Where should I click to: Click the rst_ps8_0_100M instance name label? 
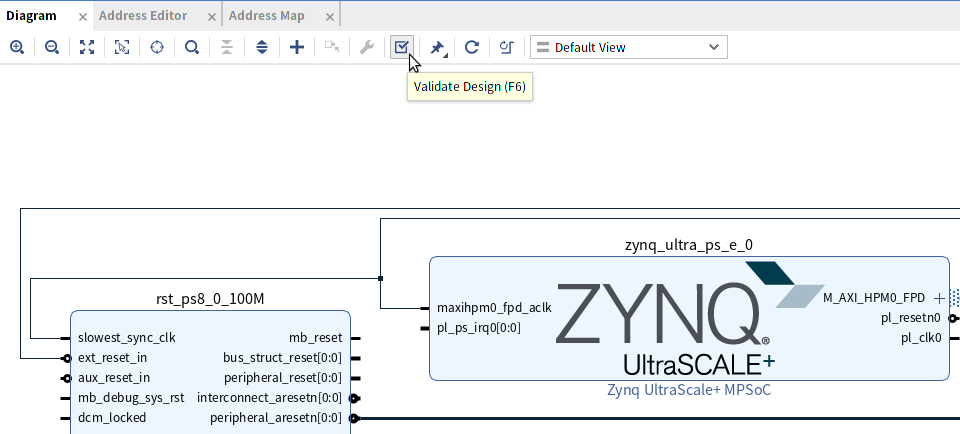point(211,299)
